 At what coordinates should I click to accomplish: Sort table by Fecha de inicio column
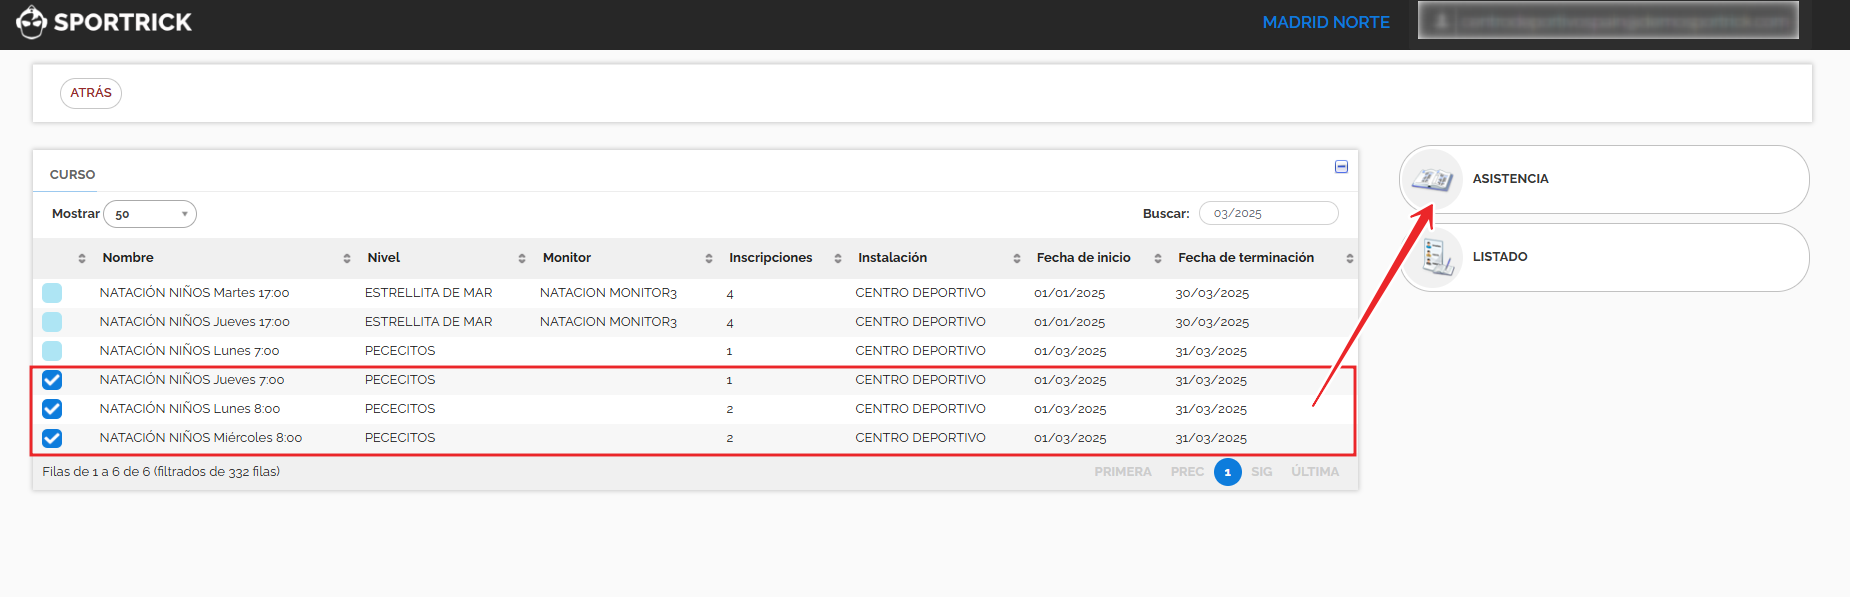[1083, 258]
